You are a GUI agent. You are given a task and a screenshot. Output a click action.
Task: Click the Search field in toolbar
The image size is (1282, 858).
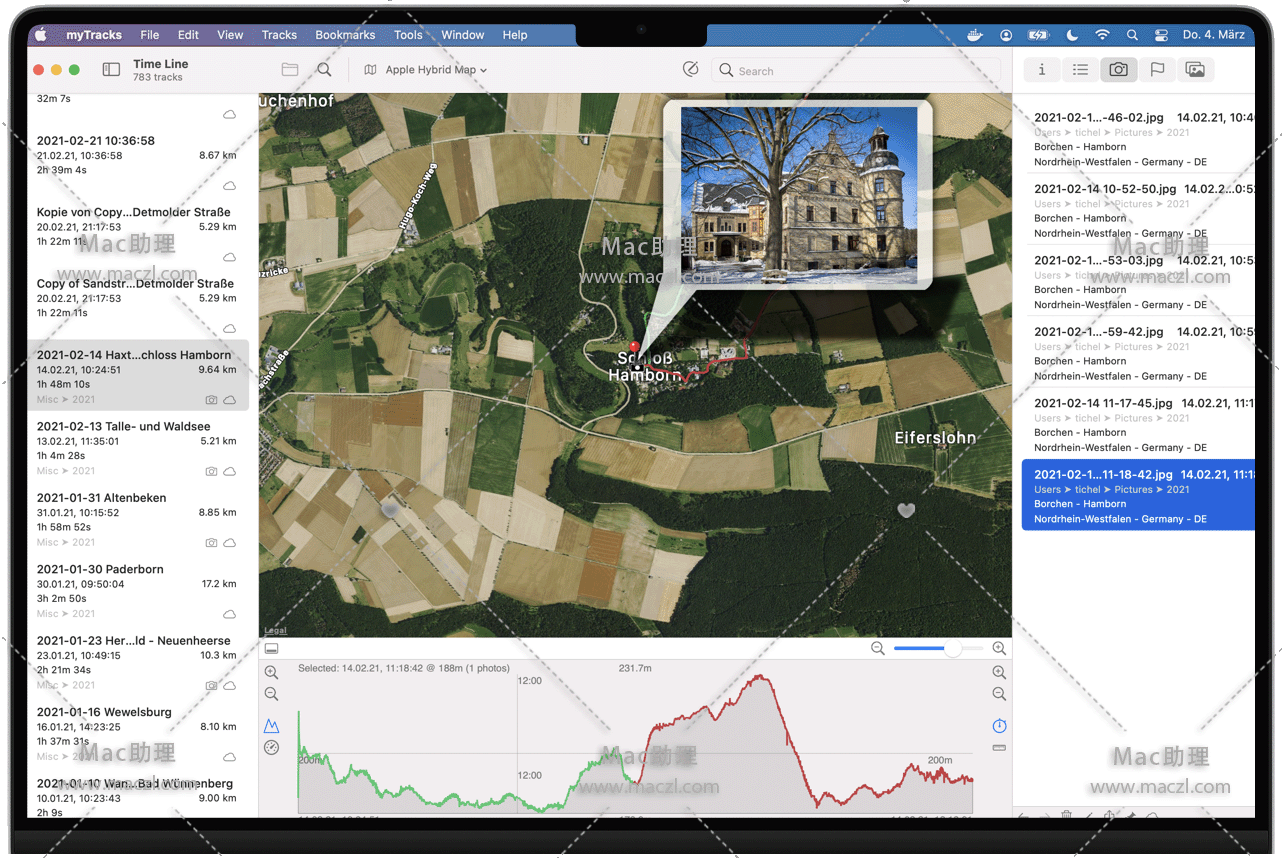pos(860,71)
